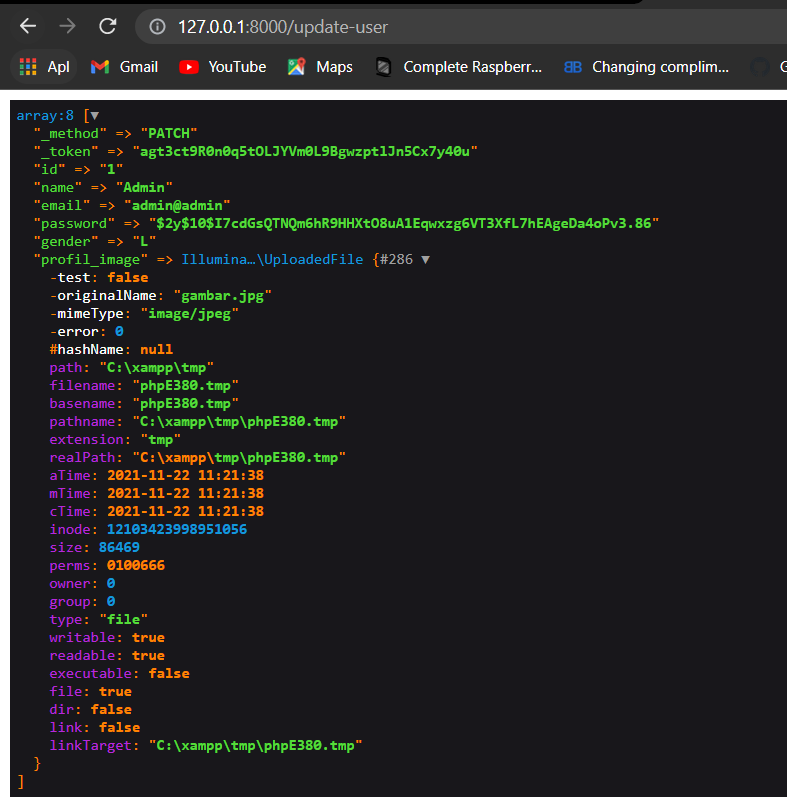Select the email value "admin@admin"
The width and height of the screenshot is (787, 799).
coord(177,205)
